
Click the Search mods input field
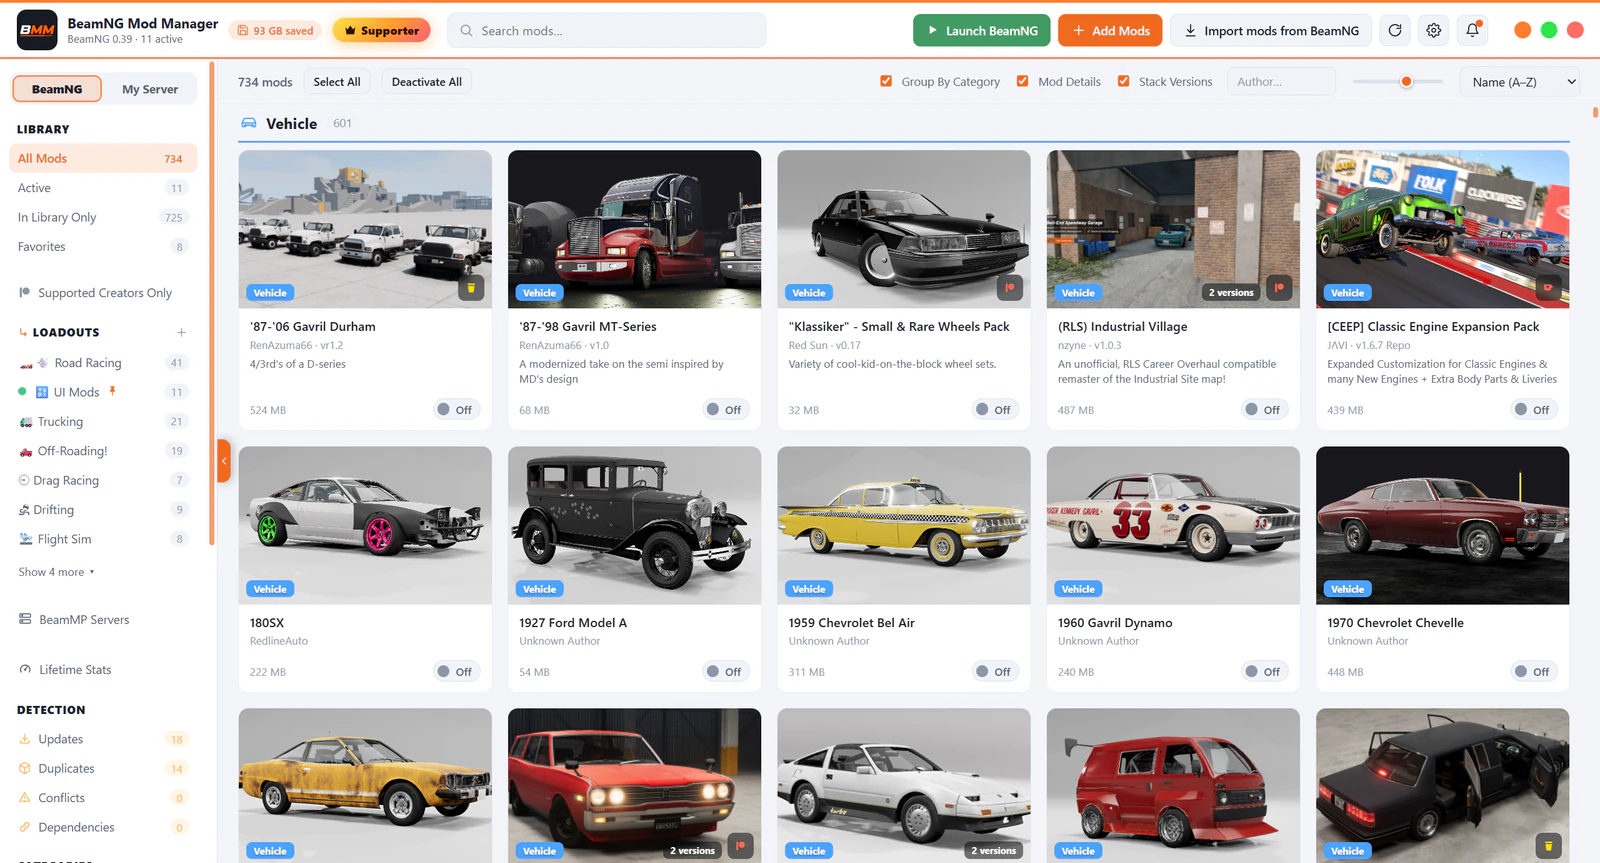pyautogui.click(x=607, y=31)
